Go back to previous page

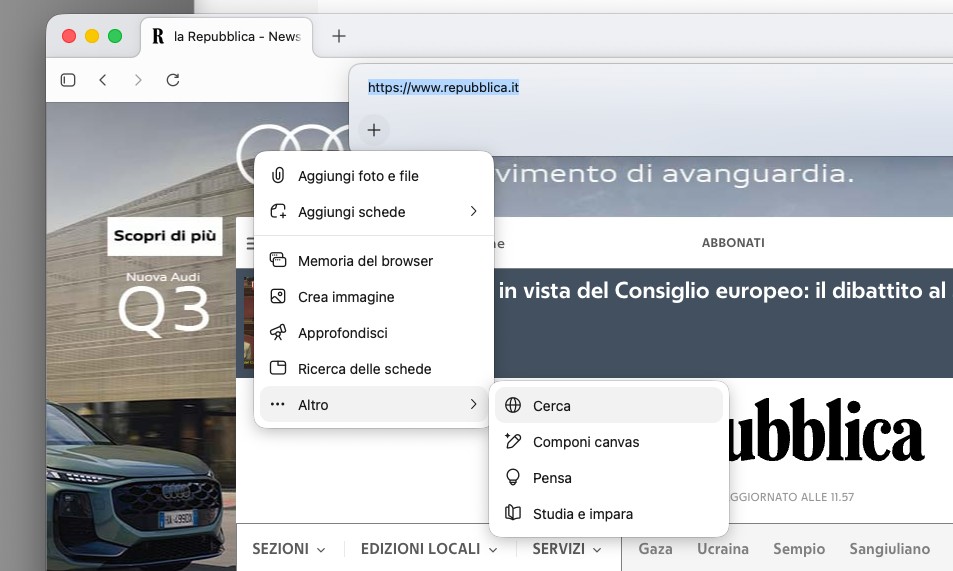coord(103,80)
